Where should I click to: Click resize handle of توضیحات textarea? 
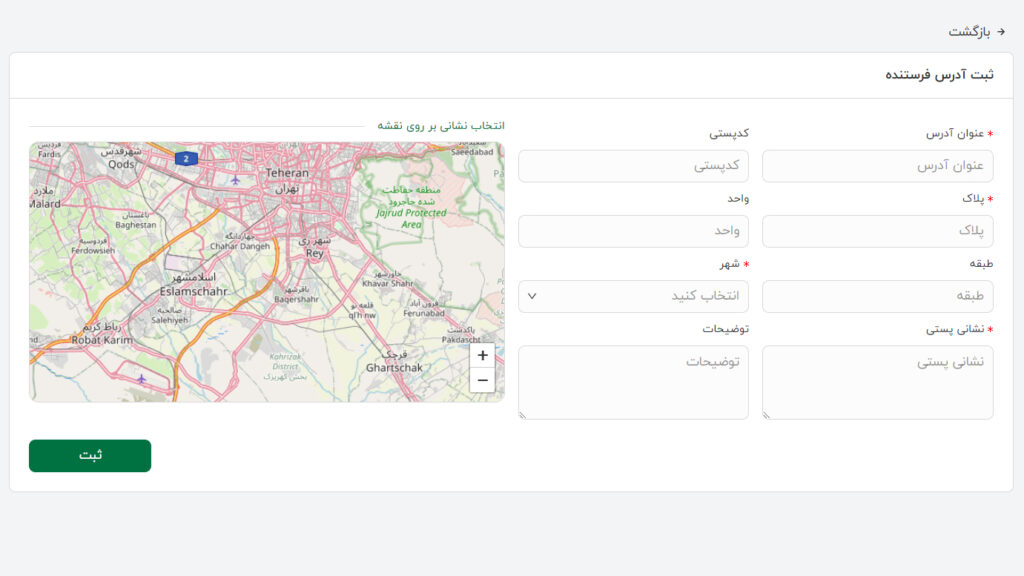[x=523, y=414]
